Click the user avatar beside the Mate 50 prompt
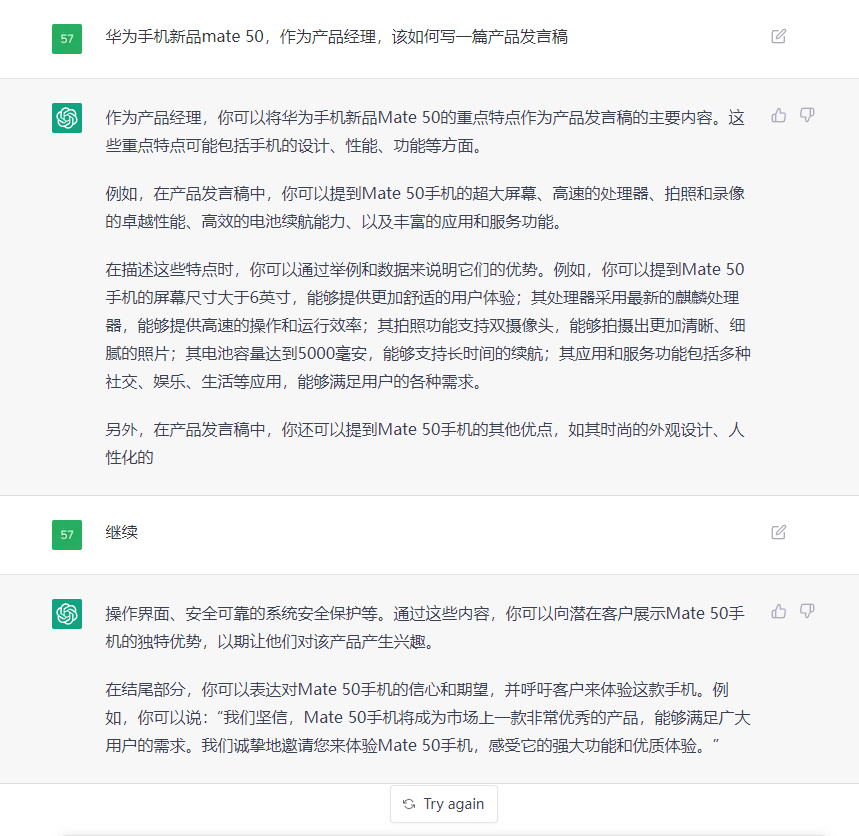The image size is (859, 836). (67, 39)
